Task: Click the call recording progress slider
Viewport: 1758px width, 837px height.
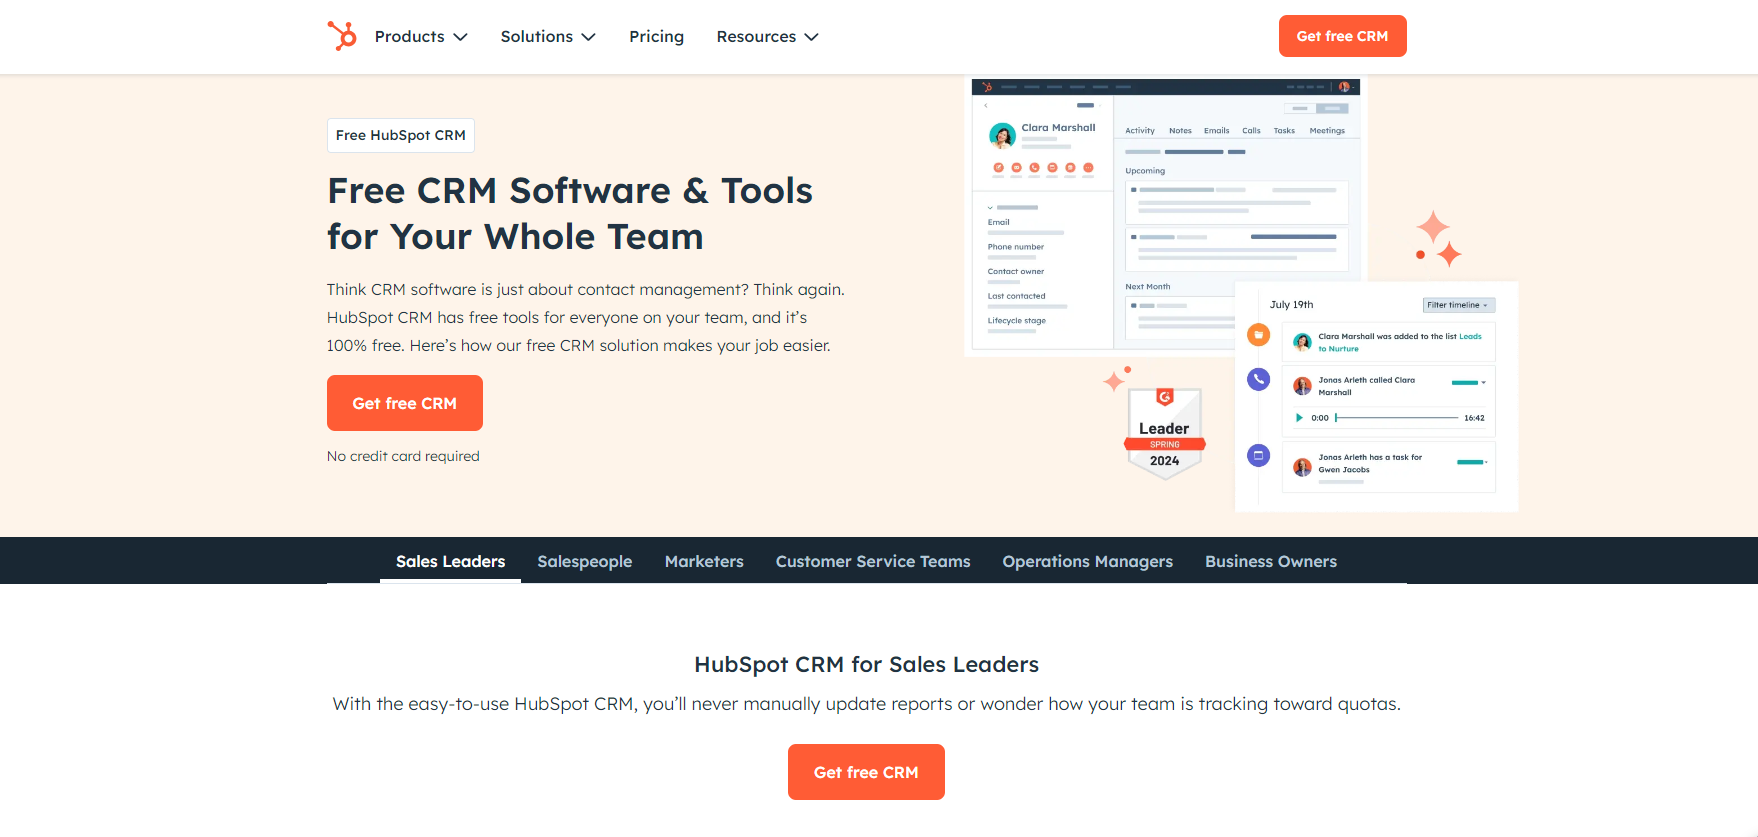Action: point(1397,418)
